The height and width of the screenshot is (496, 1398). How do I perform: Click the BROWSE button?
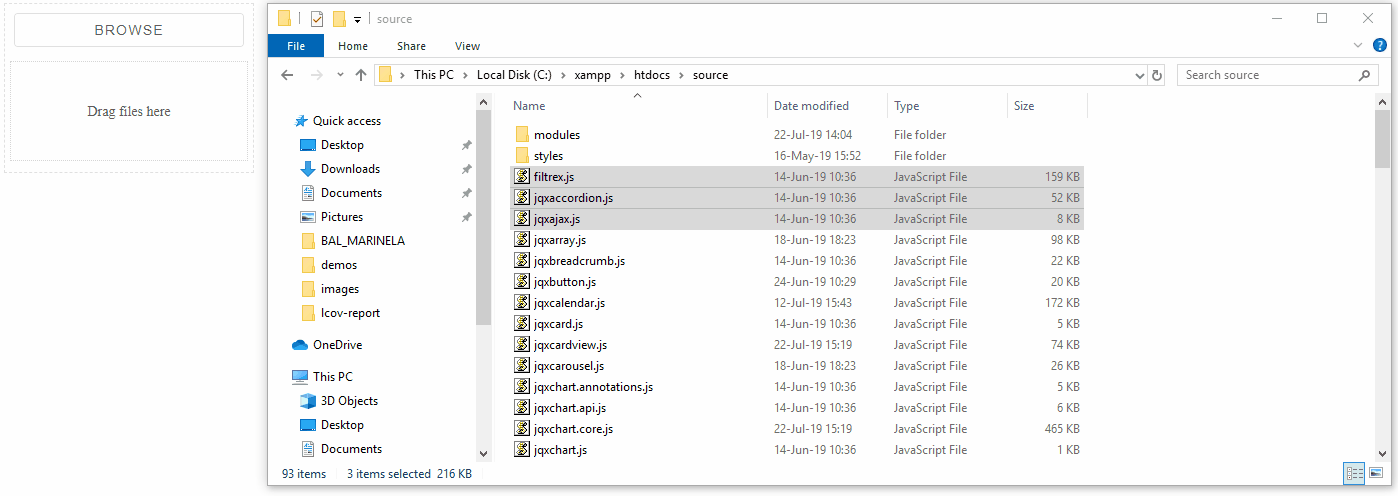129,30
